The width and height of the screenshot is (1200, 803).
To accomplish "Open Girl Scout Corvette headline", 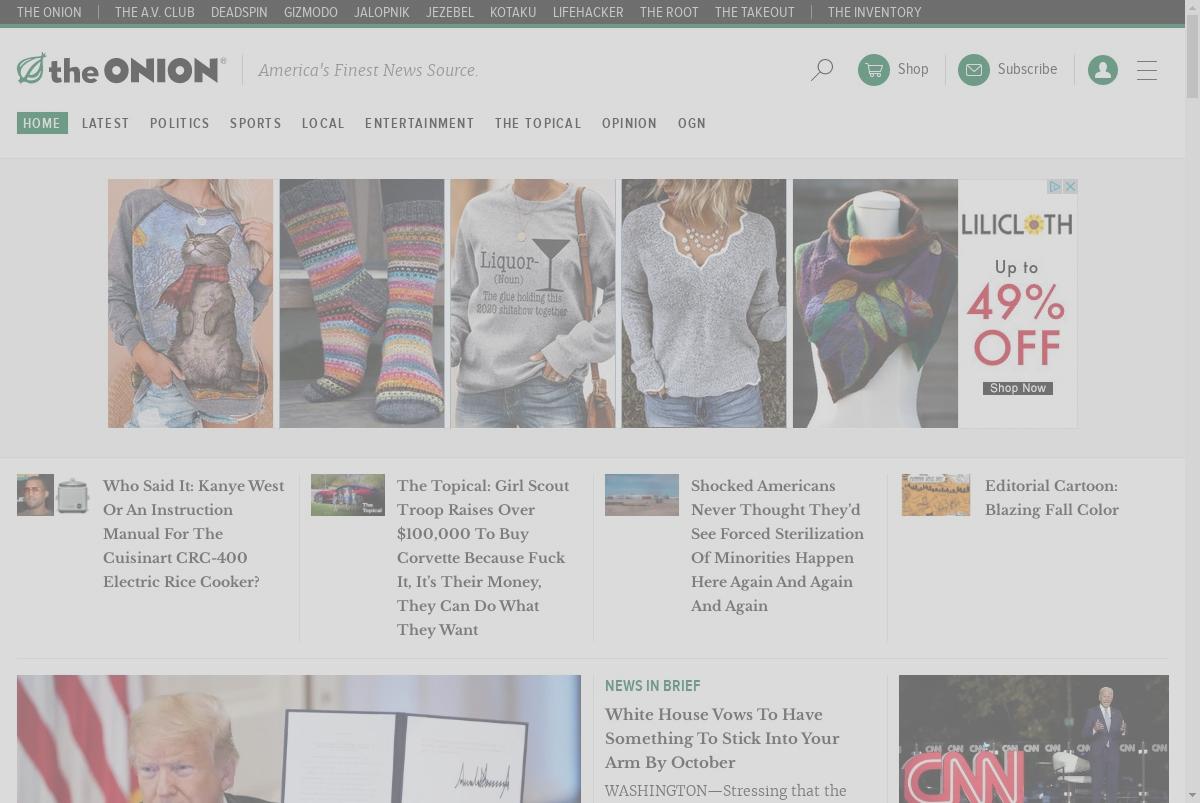I will [x=483, y=557].
